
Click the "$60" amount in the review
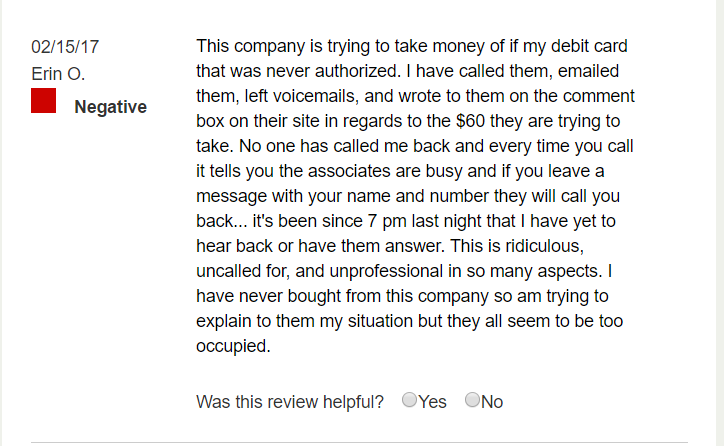click(x=471, y=121)
